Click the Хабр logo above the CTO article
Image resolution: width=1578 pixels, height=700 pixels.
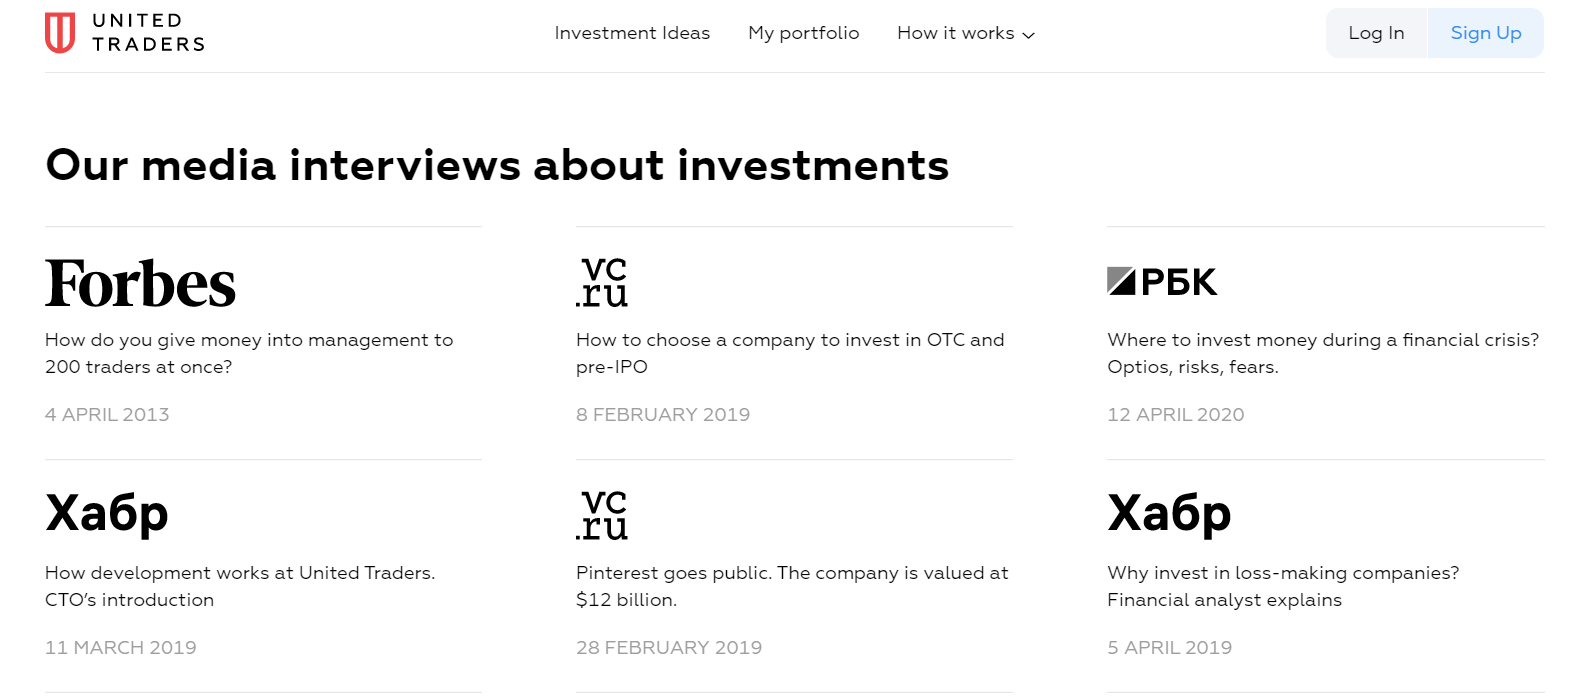(107, 514)
